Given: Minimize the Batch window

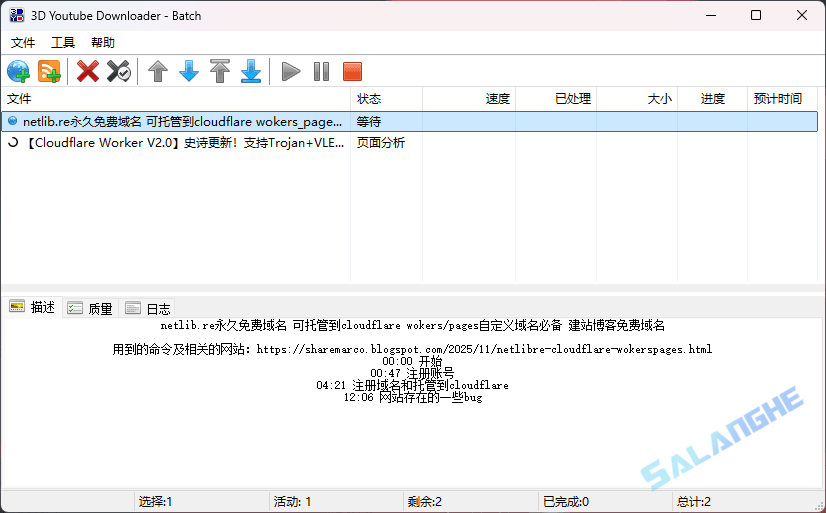Looking at the screenshot, I should [x=711, y=15].
